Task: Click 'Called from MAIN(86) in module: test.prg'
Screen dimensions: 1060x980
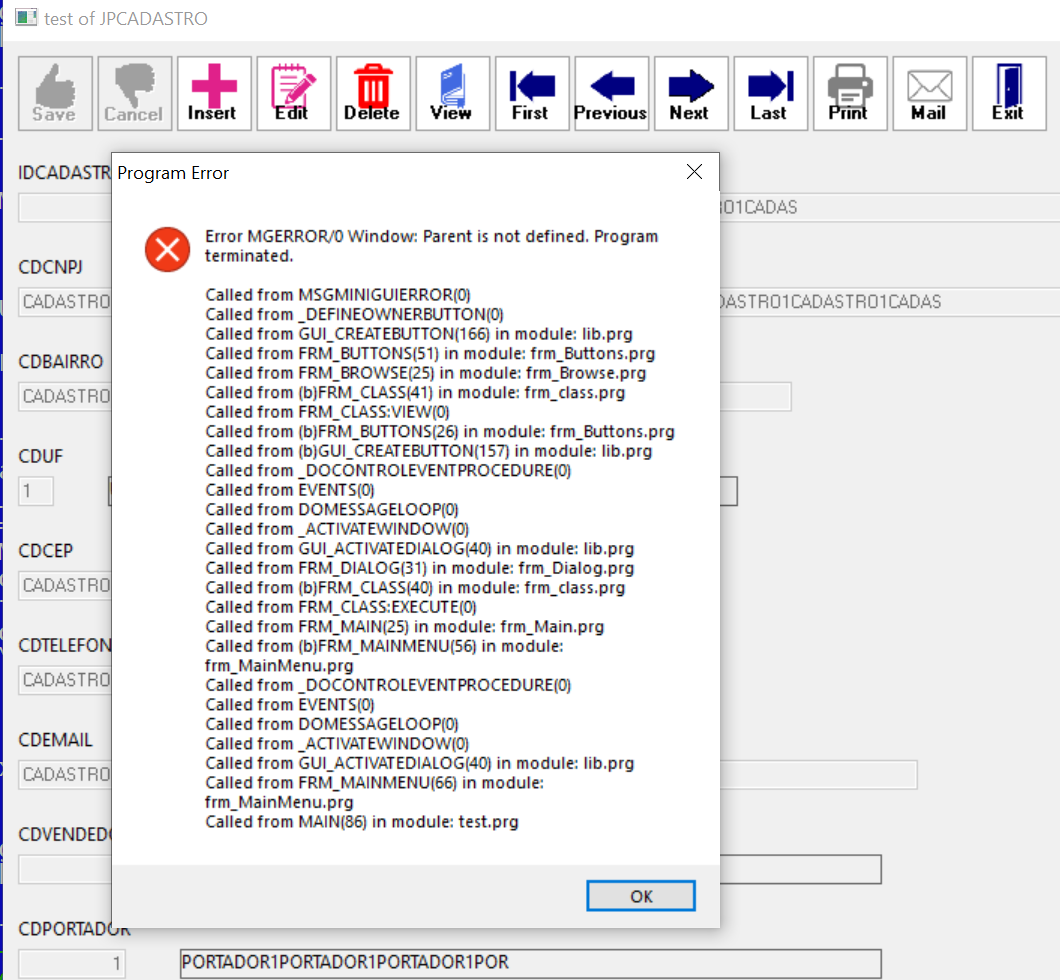Action: pos(362,822)
